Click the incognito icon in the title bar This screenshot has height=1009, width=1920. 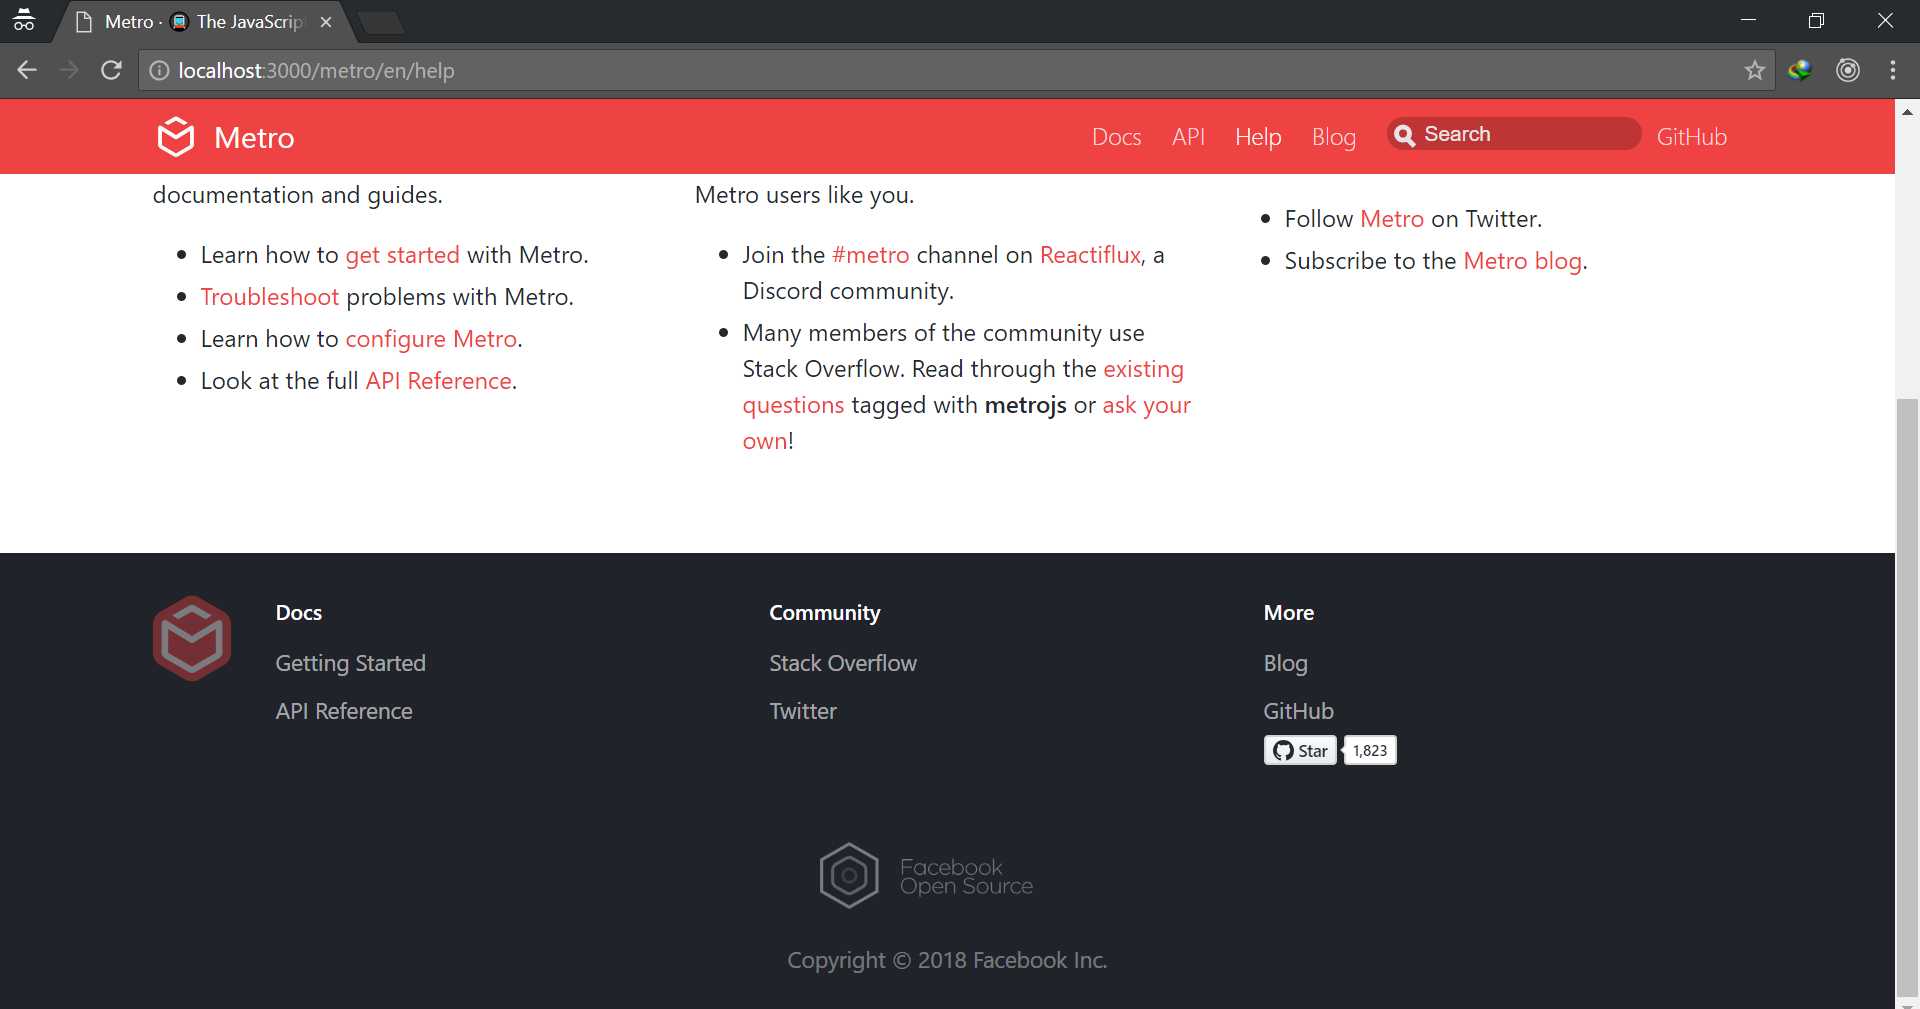(24, 20)
